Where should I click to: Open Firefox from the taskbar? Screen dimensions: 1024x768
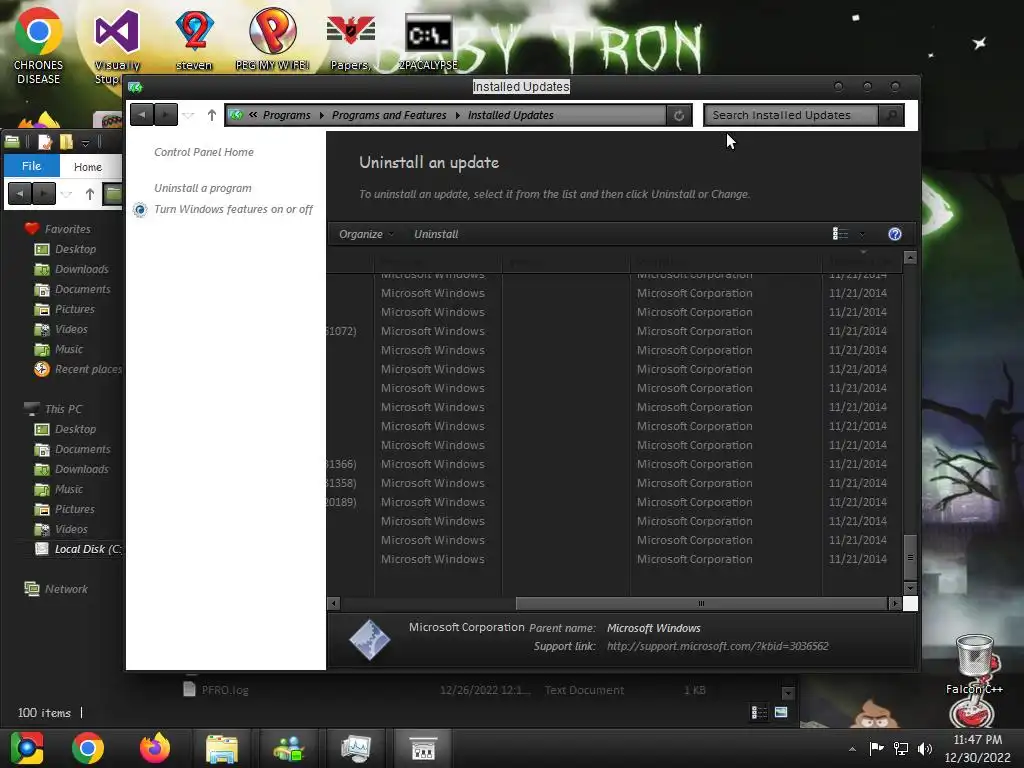[155, 748]
